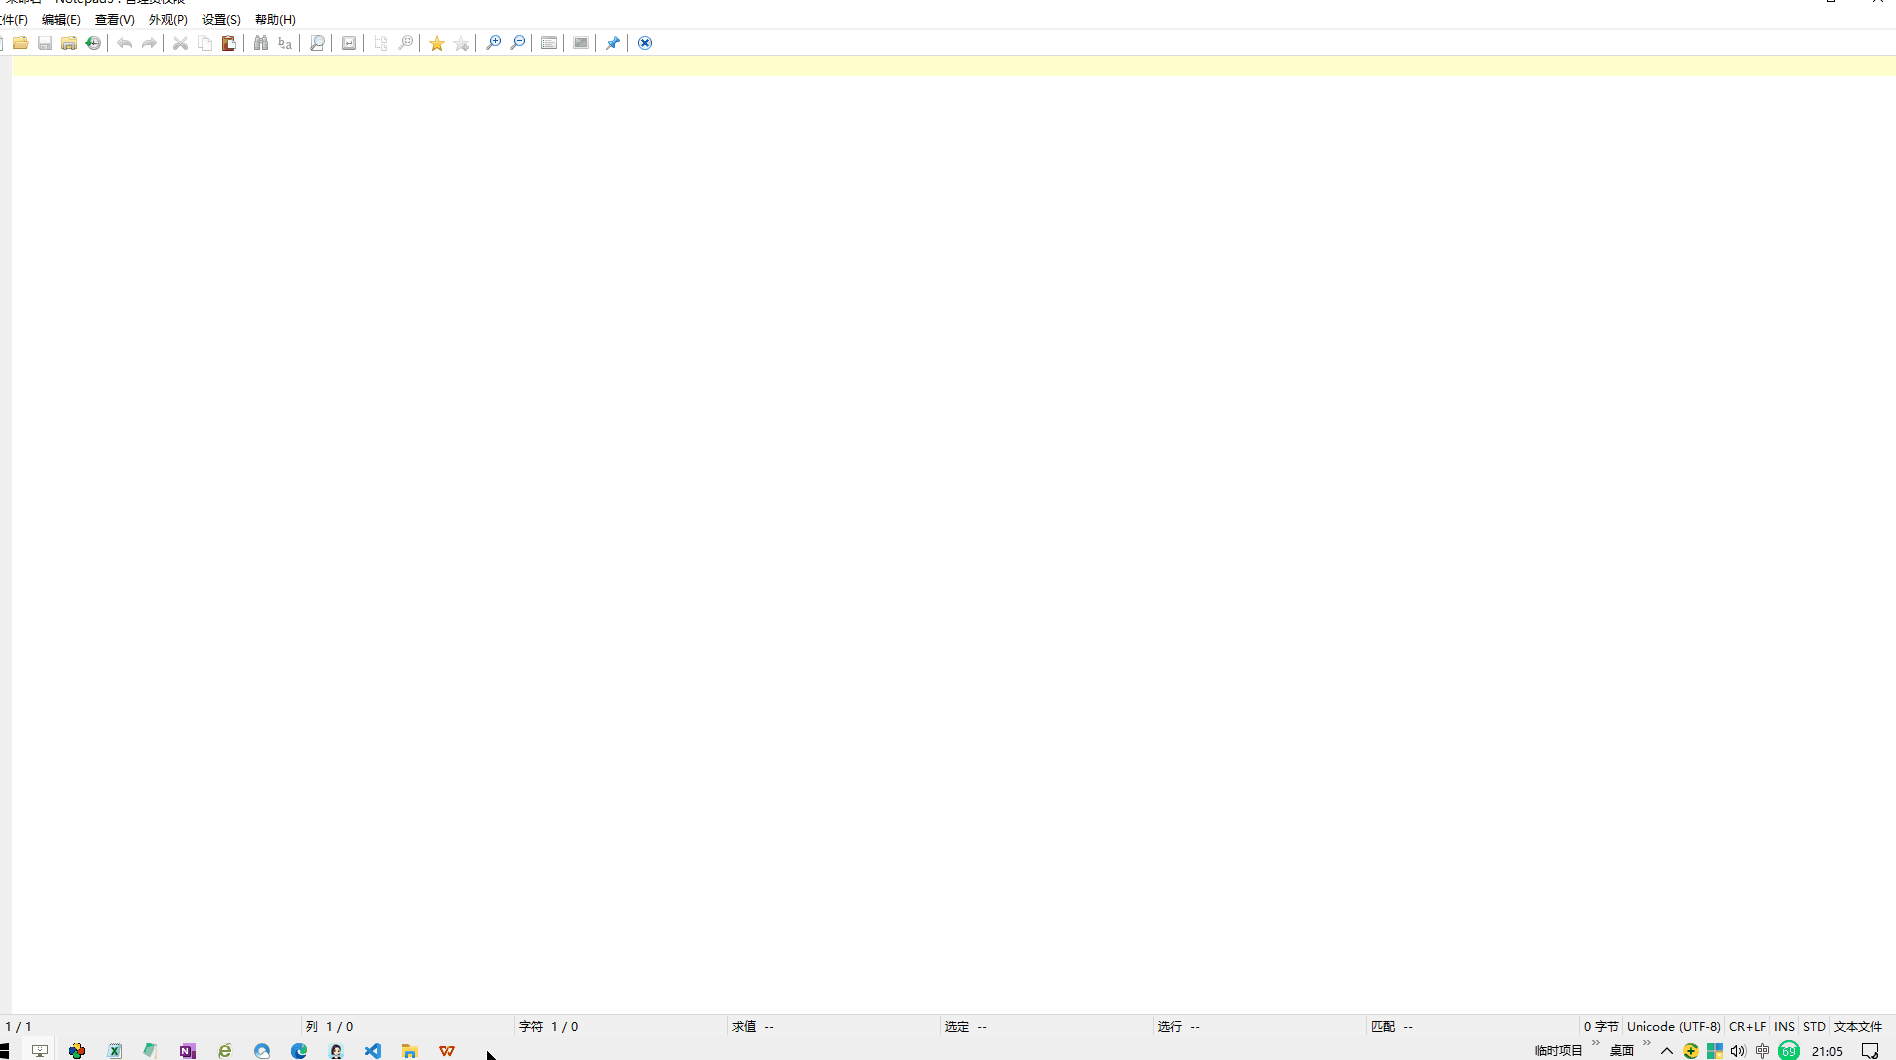This screenshot has height=1060, width=1896.
Task: Open the 编辑(E) menu
Action: click(x=61, y=20)
